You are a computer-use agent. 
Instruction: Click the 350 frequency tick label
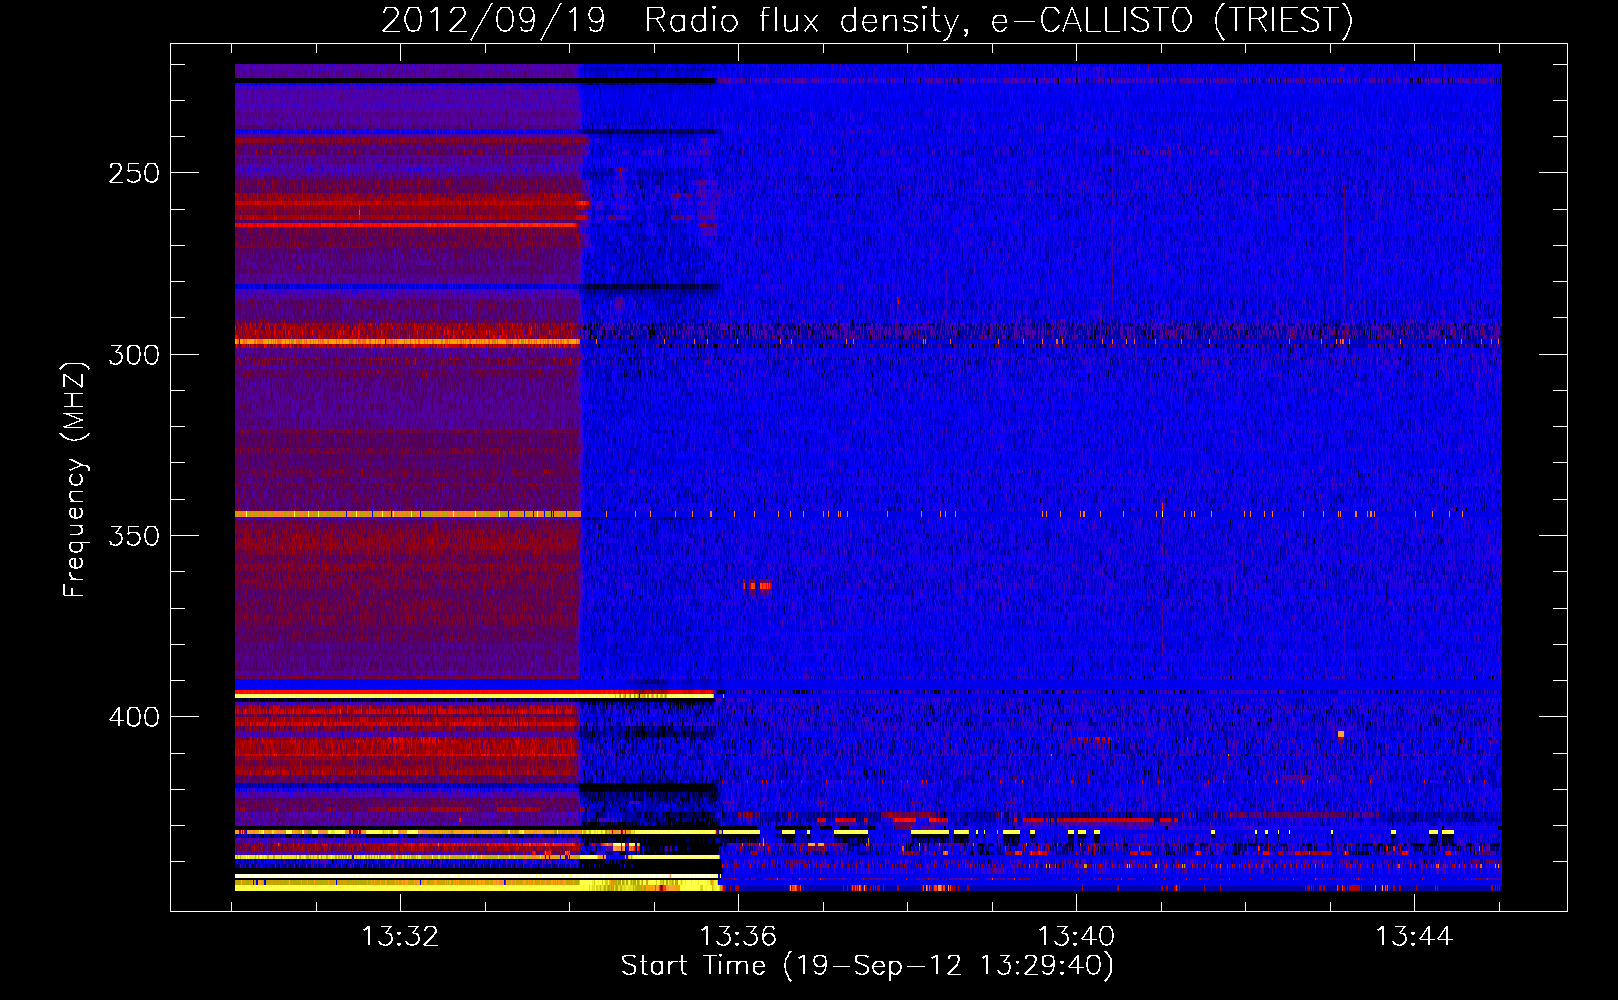[x=134, y=536]
